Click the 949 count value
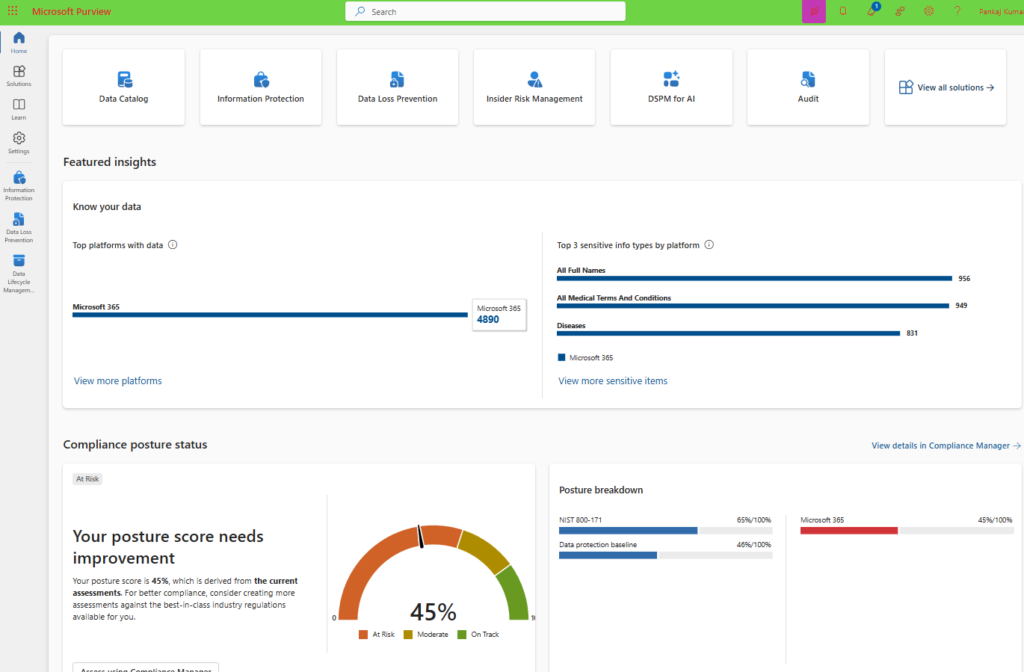The height and width of the screenshot is (672, 1024). [x=961, y=306]
